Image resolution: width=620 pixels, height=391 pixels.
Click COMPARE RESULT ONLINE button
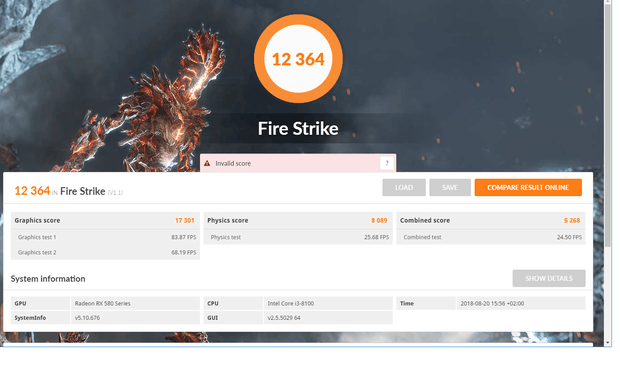click(x=528, y=187)
